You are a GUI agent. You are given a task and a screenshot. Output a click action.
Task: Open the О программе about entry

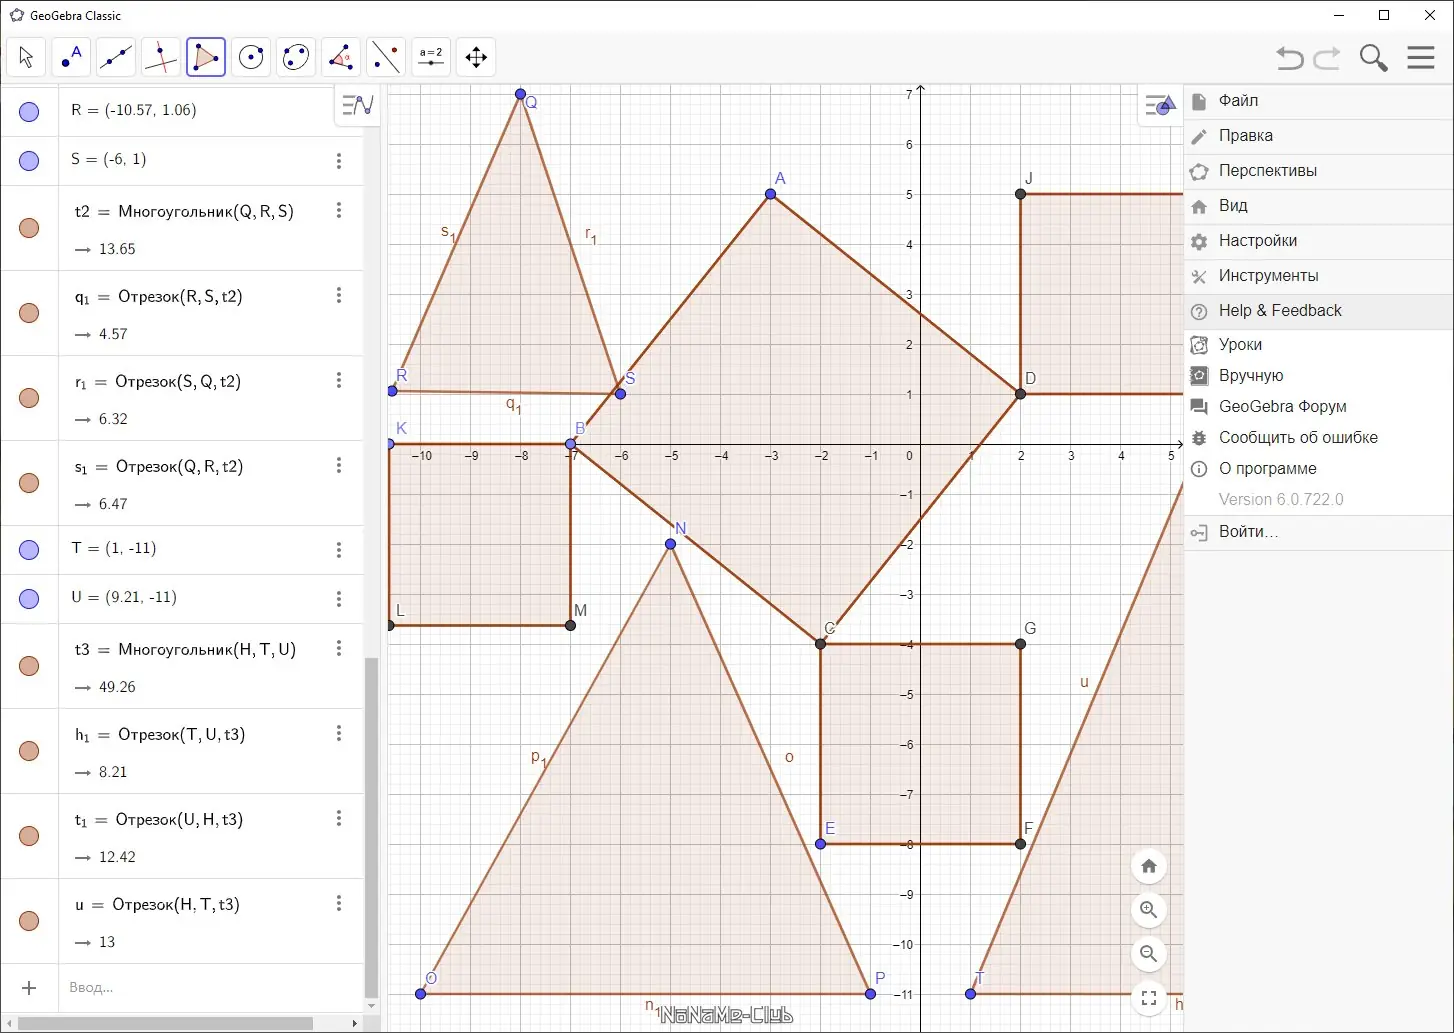tap(1318, 469)
